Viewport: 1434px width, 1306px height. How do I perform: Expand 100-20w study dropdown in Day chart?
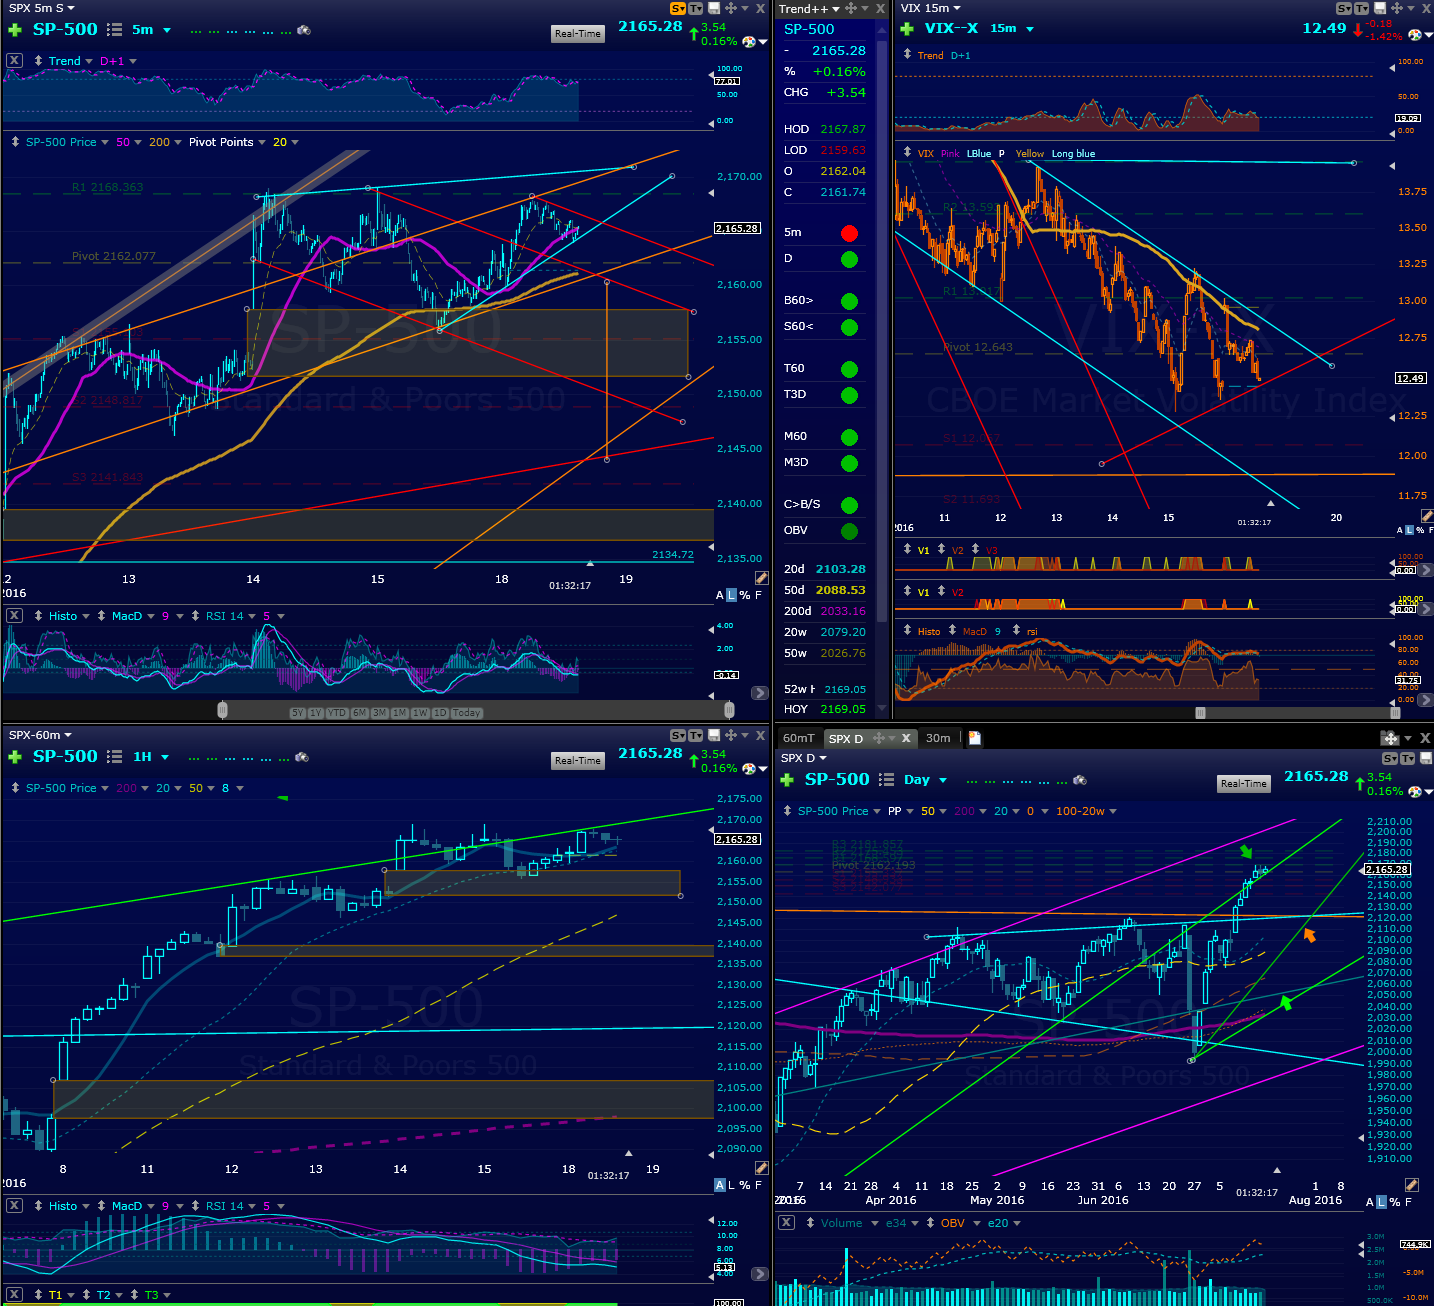pyautogui.click(x=1112, y=812)
